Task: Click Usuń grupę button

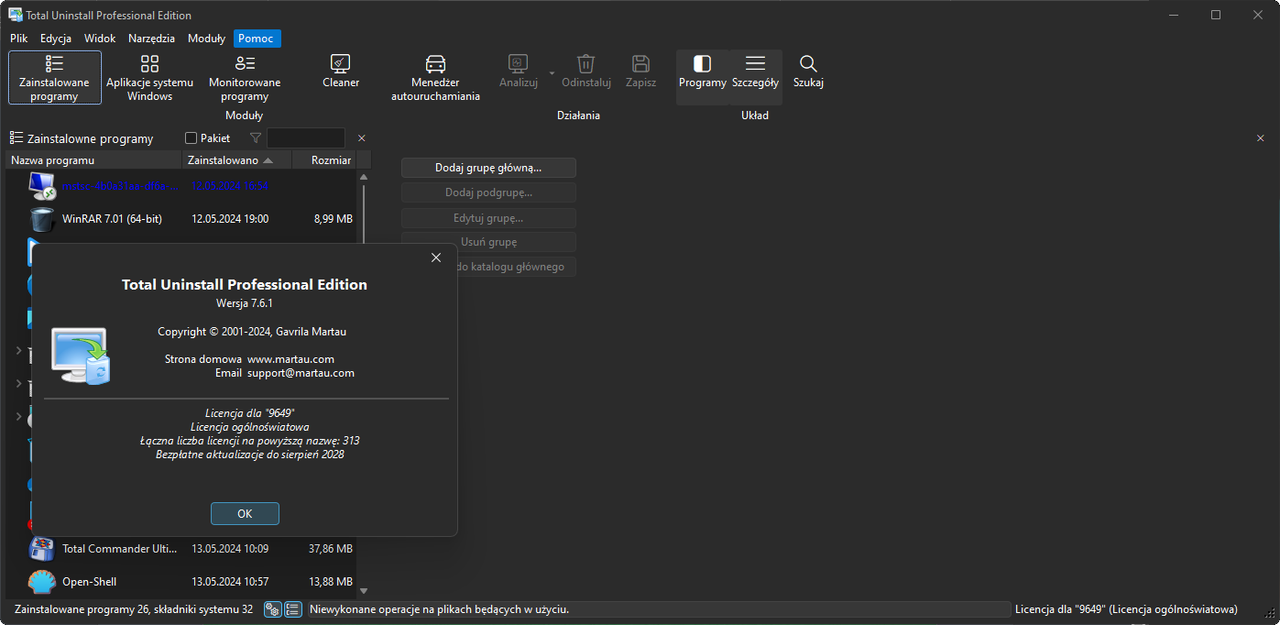Action: 488,242
